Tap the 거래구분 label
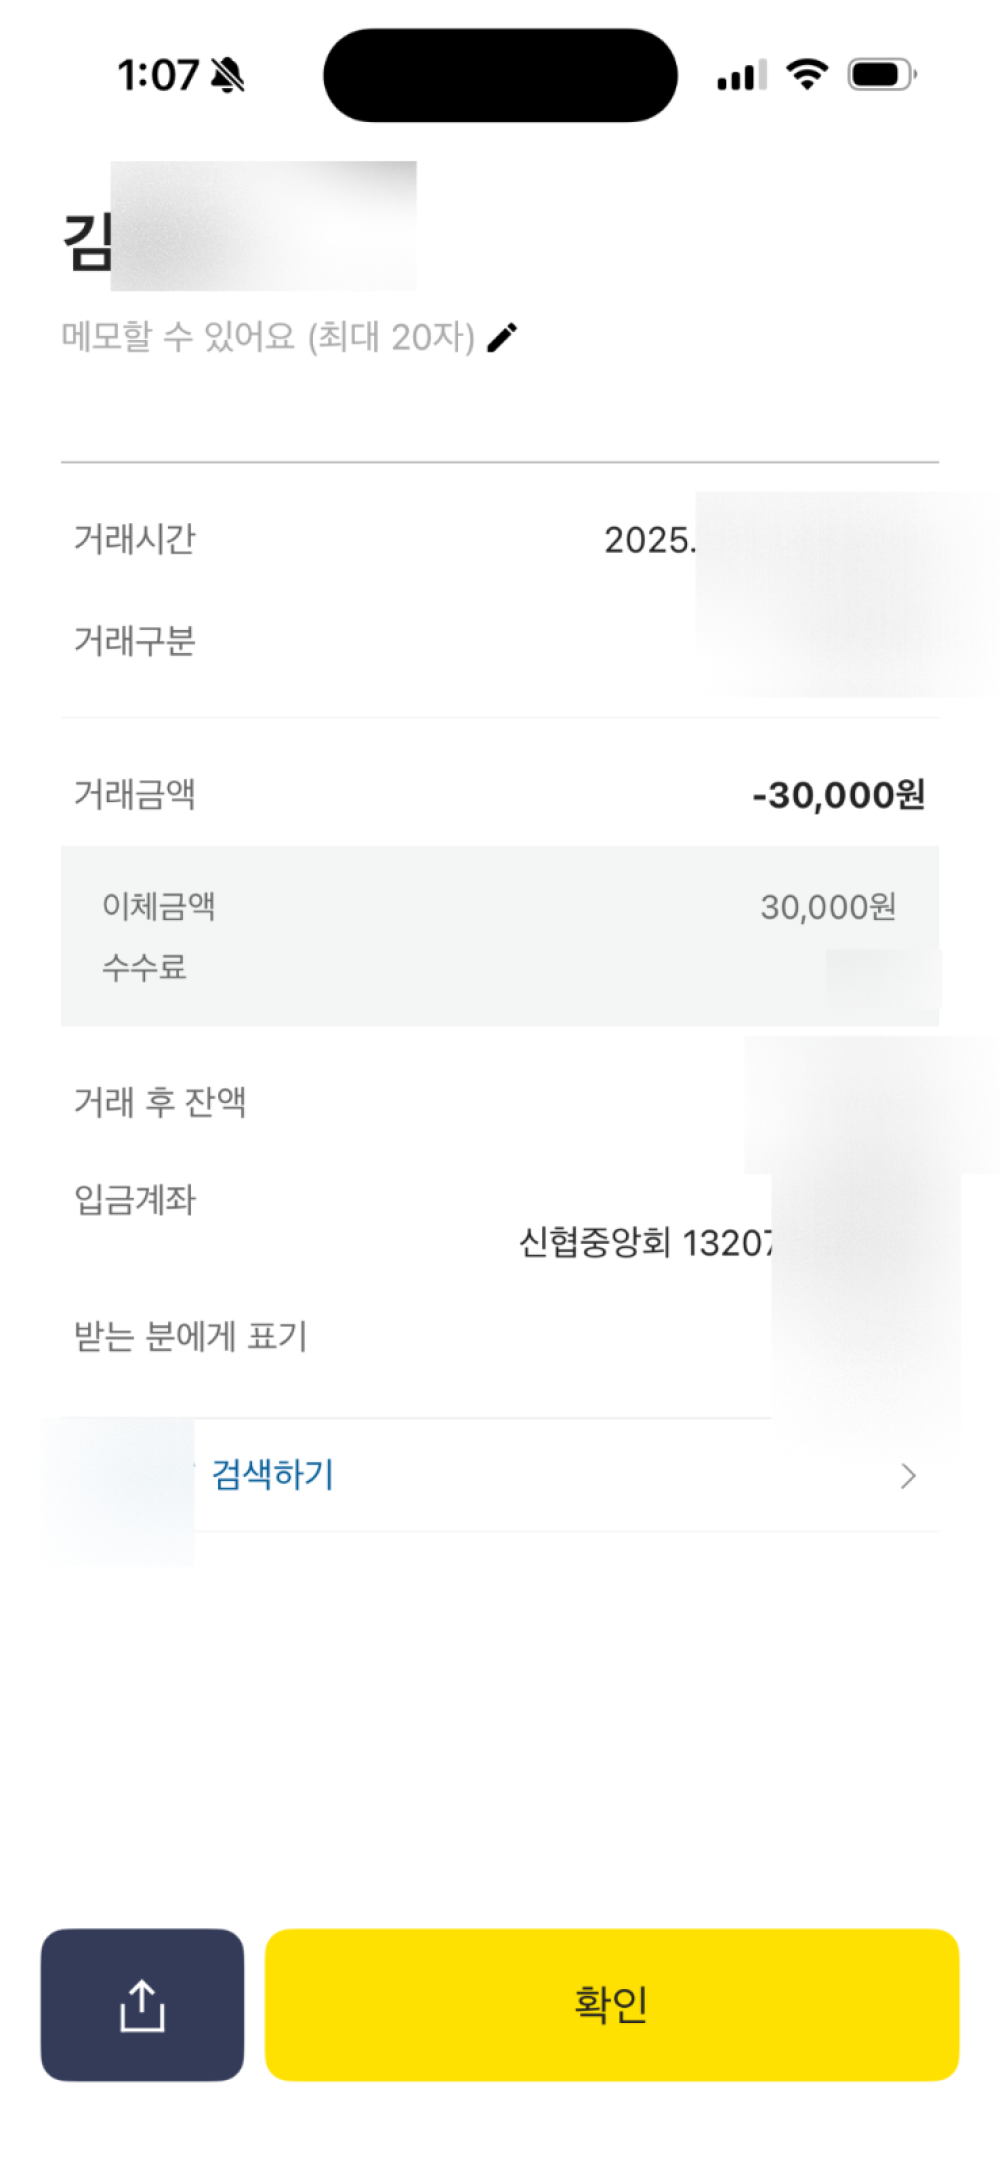Screen dimensions: 1000x2168 tap(135, 641)
